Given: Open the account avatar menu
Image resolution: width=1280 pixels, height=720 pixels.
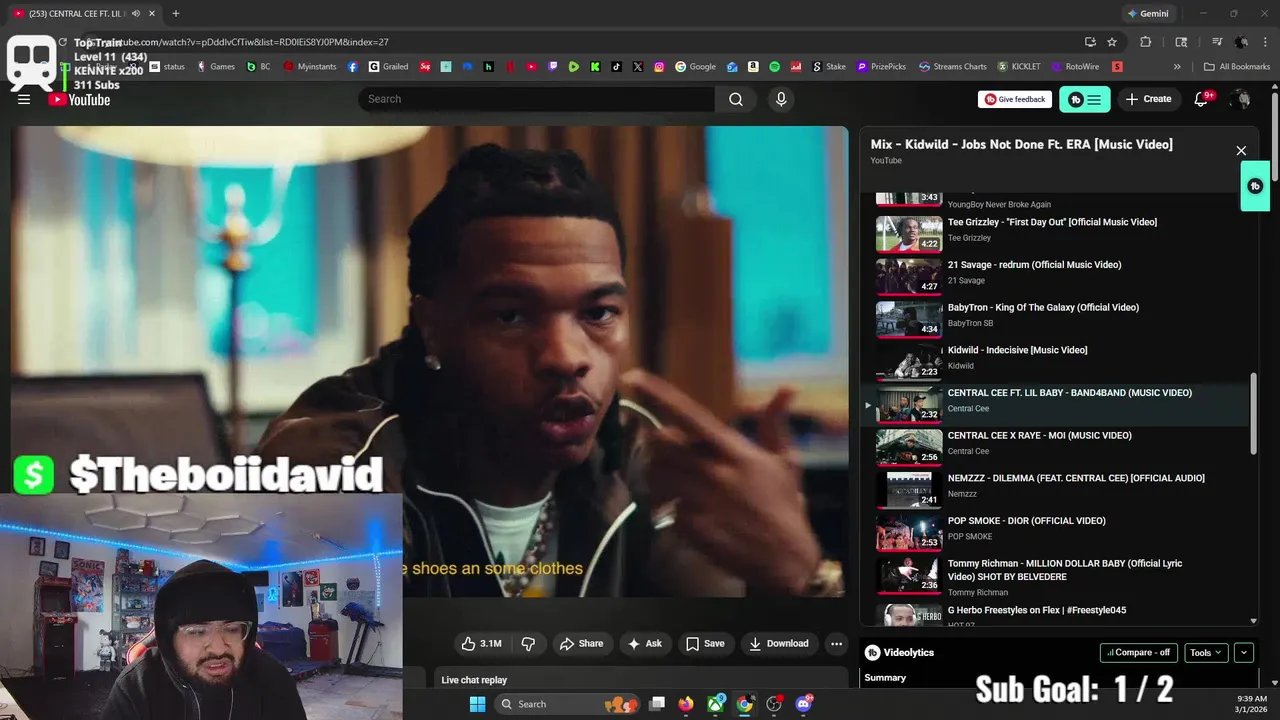Looking at the screenshot, I should [x=1240, y=99].
